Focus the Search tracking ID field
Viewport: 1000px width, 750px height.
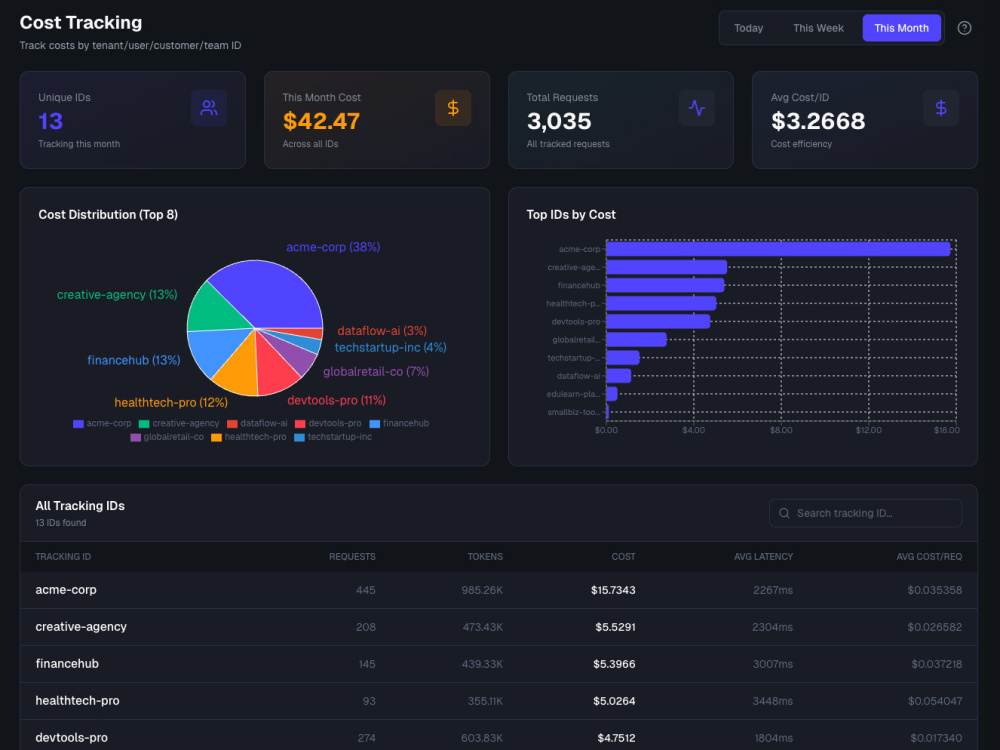(865, 513)
